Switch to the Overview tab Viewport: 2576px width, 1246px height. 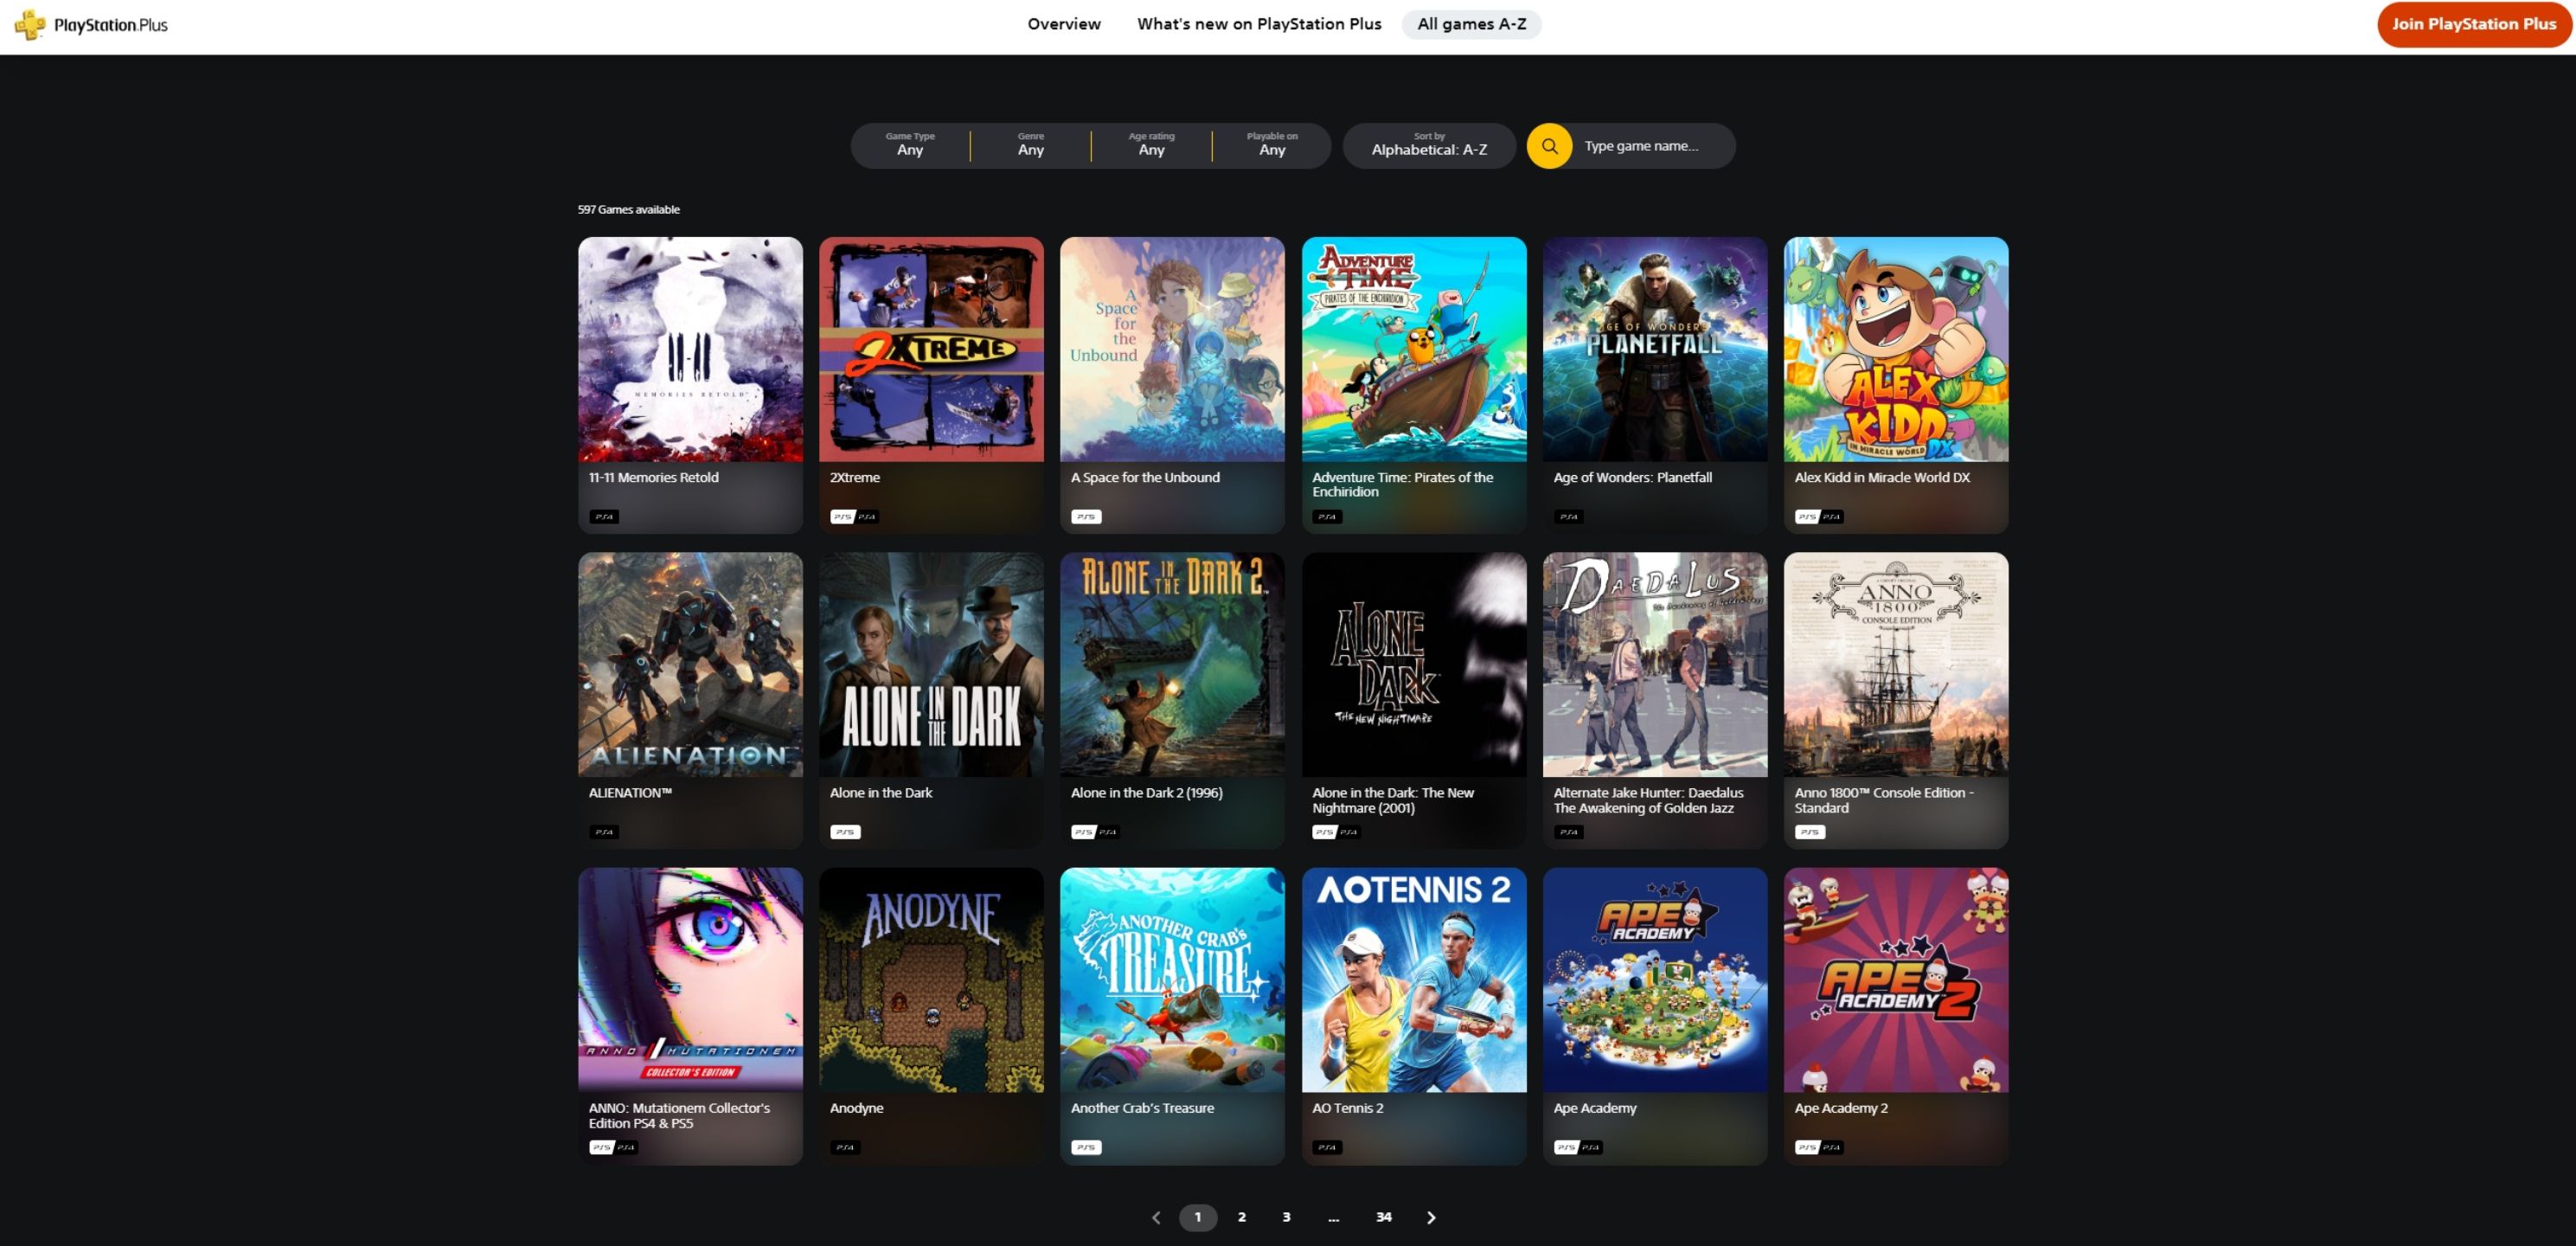coord(1064,24)
